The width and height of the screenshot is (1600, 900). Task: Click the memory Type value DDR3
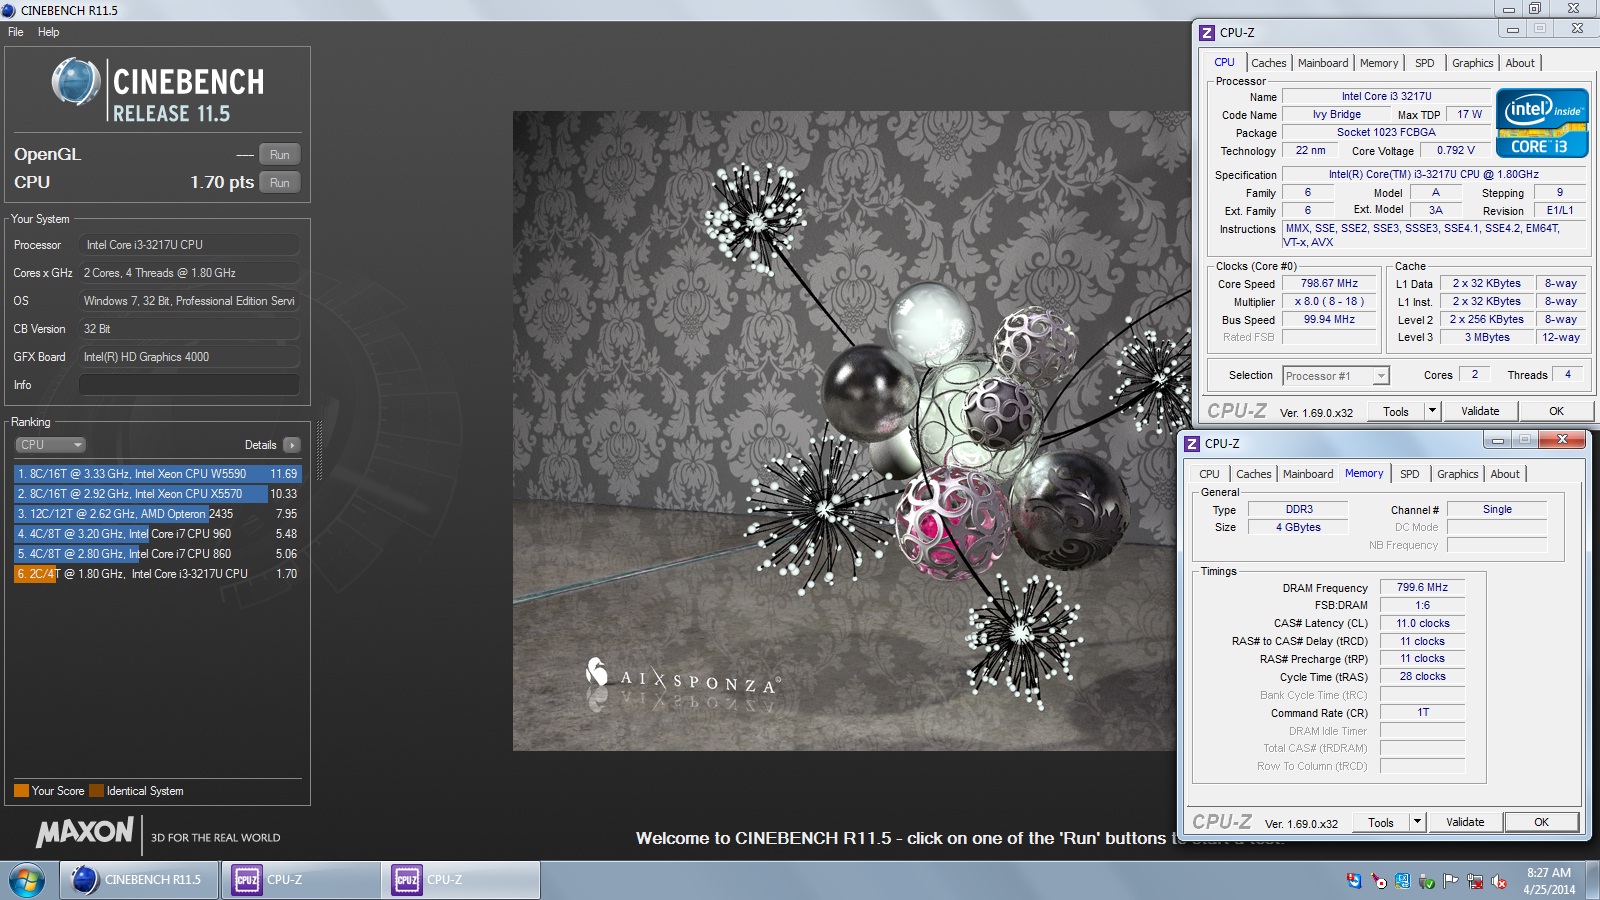1299,510
